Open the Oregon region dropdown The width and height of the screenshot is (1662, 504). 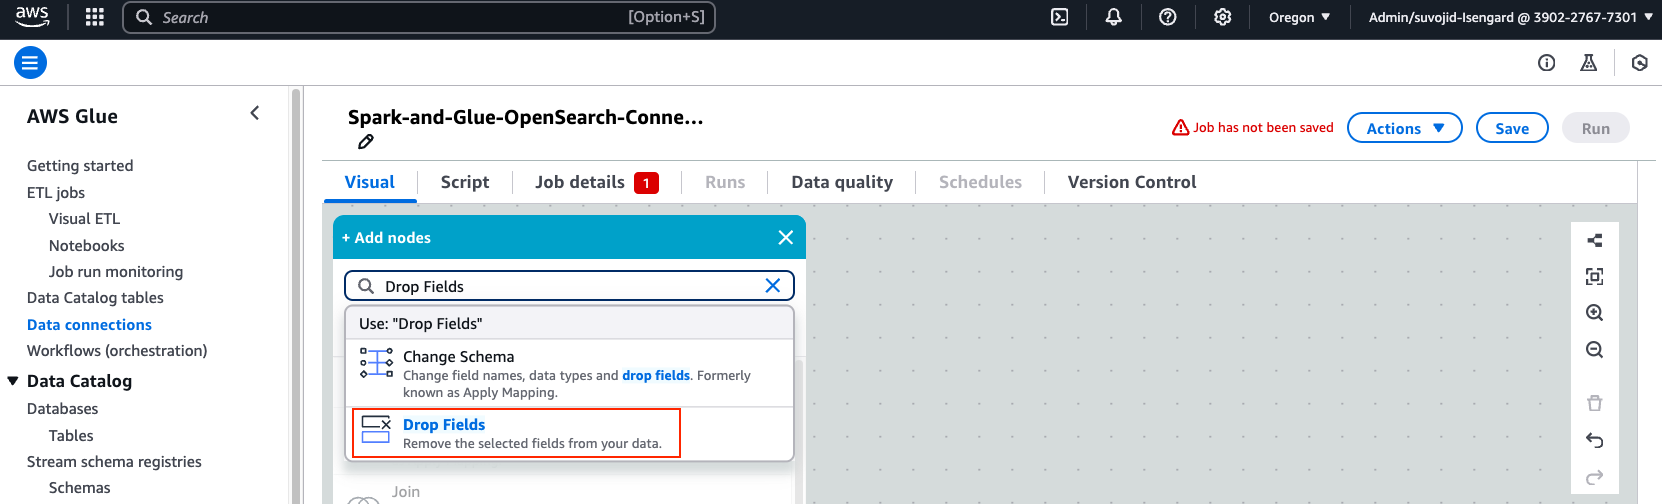[x=1299, y=17]
